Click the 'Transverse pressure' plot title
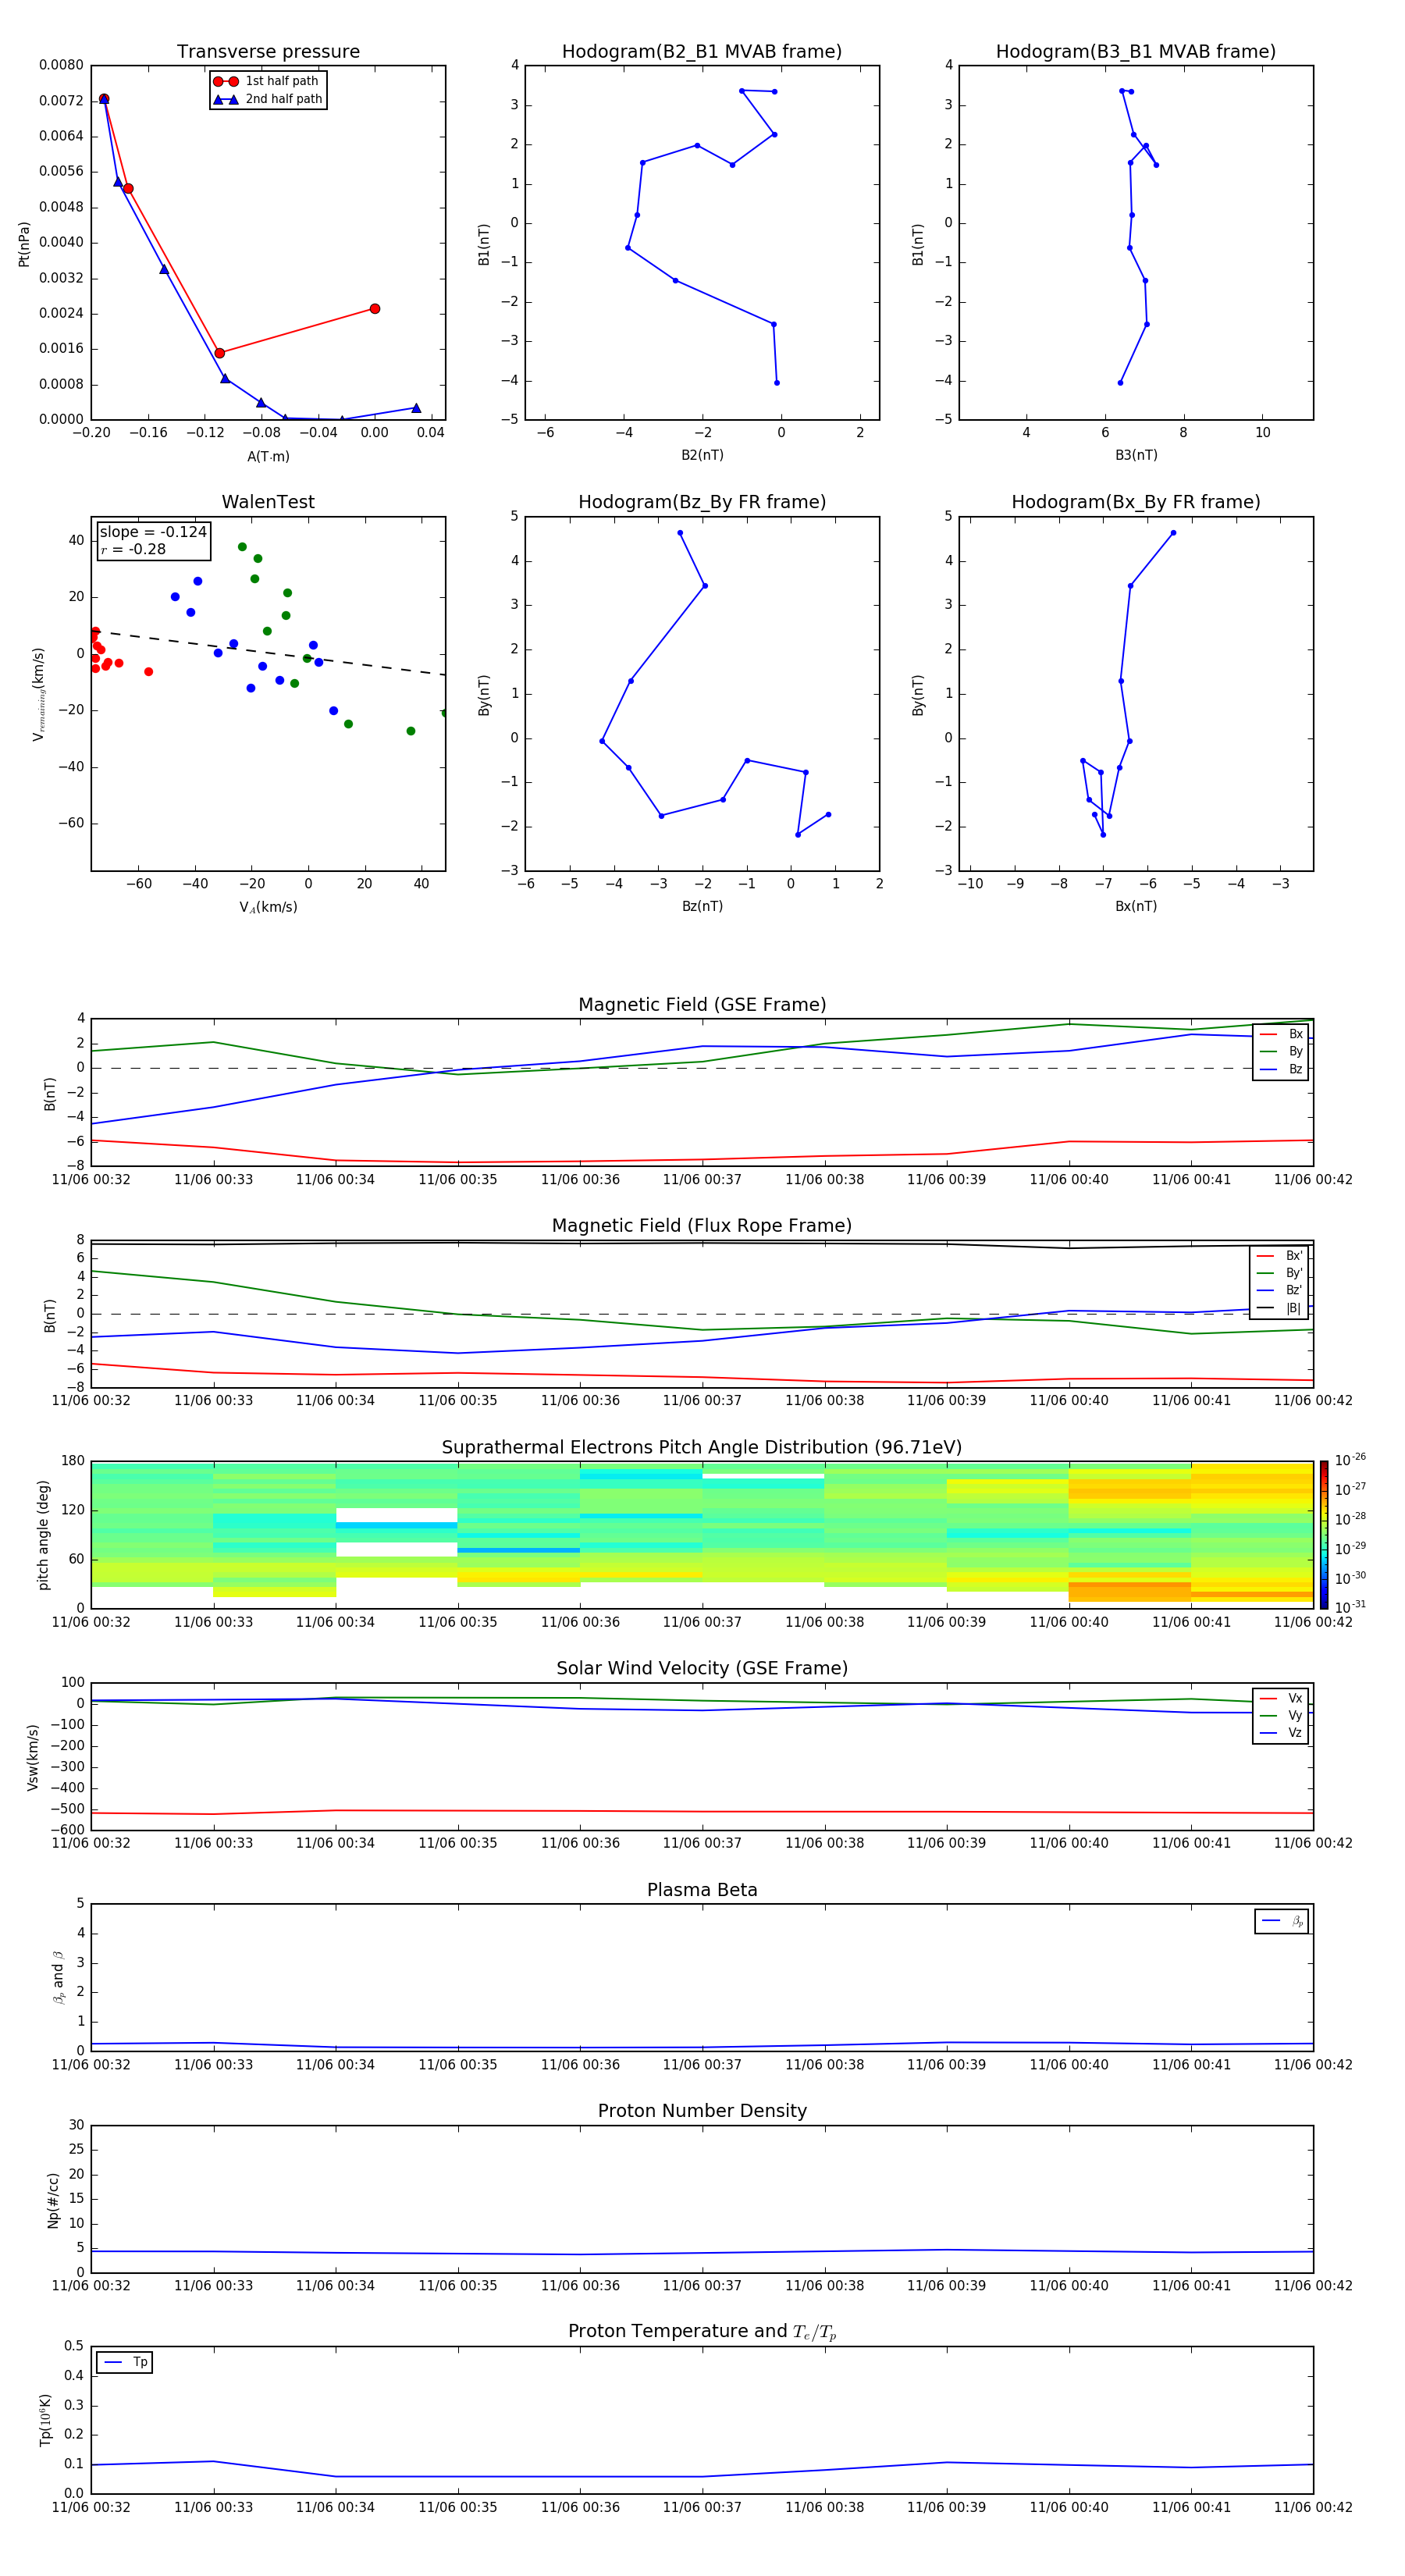Screen dimensions: 1405x2576 click(x=268, y=52)
